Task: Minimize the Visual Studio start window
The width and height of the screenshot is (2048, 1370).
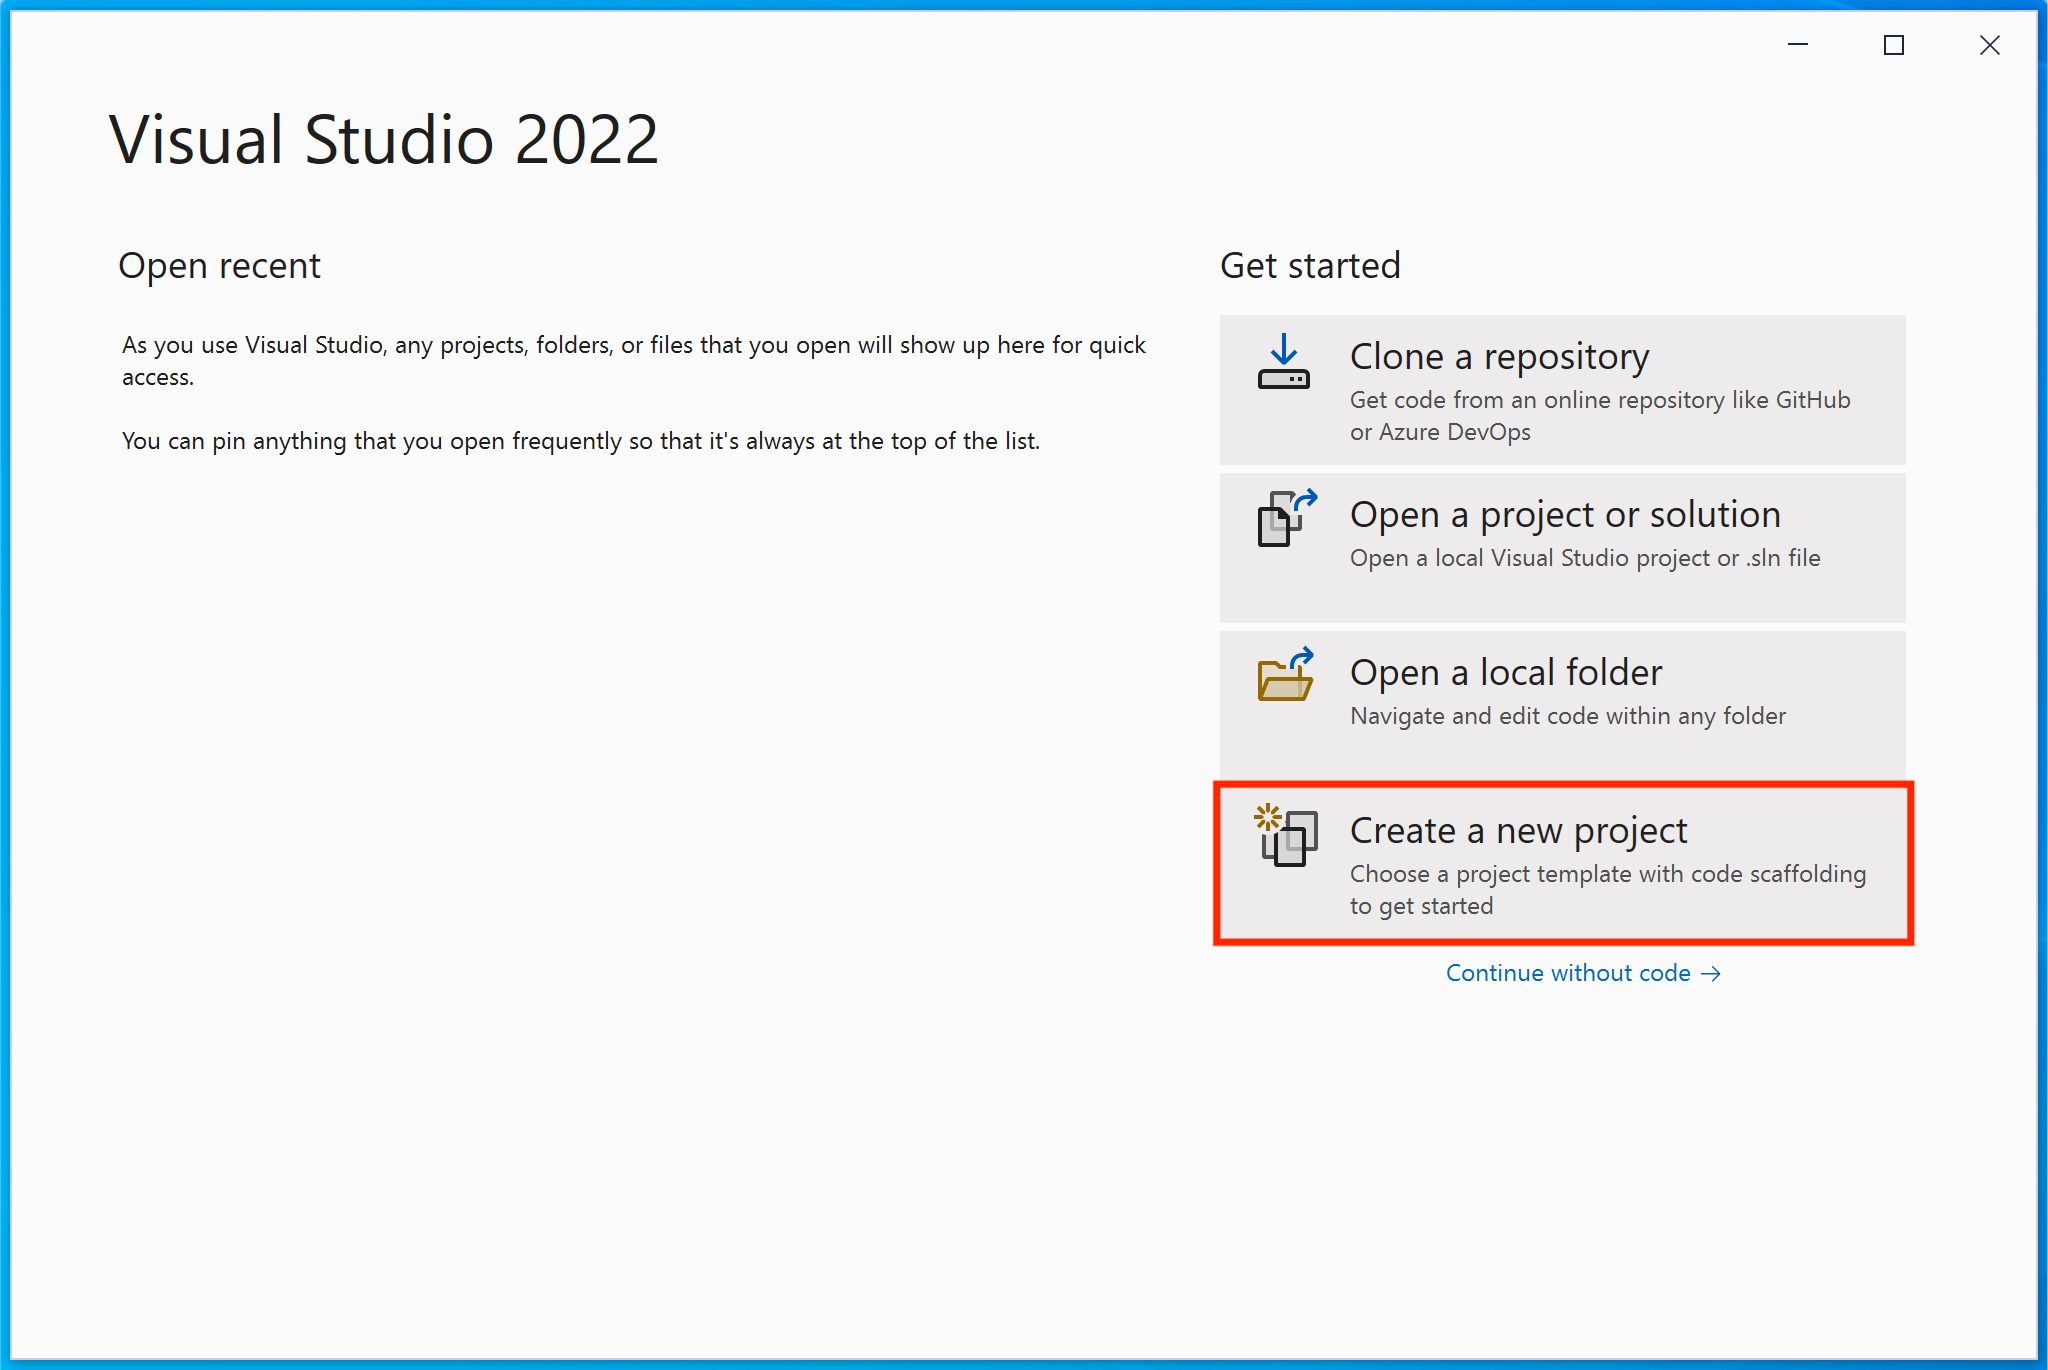Action: tap(1798, 45)
